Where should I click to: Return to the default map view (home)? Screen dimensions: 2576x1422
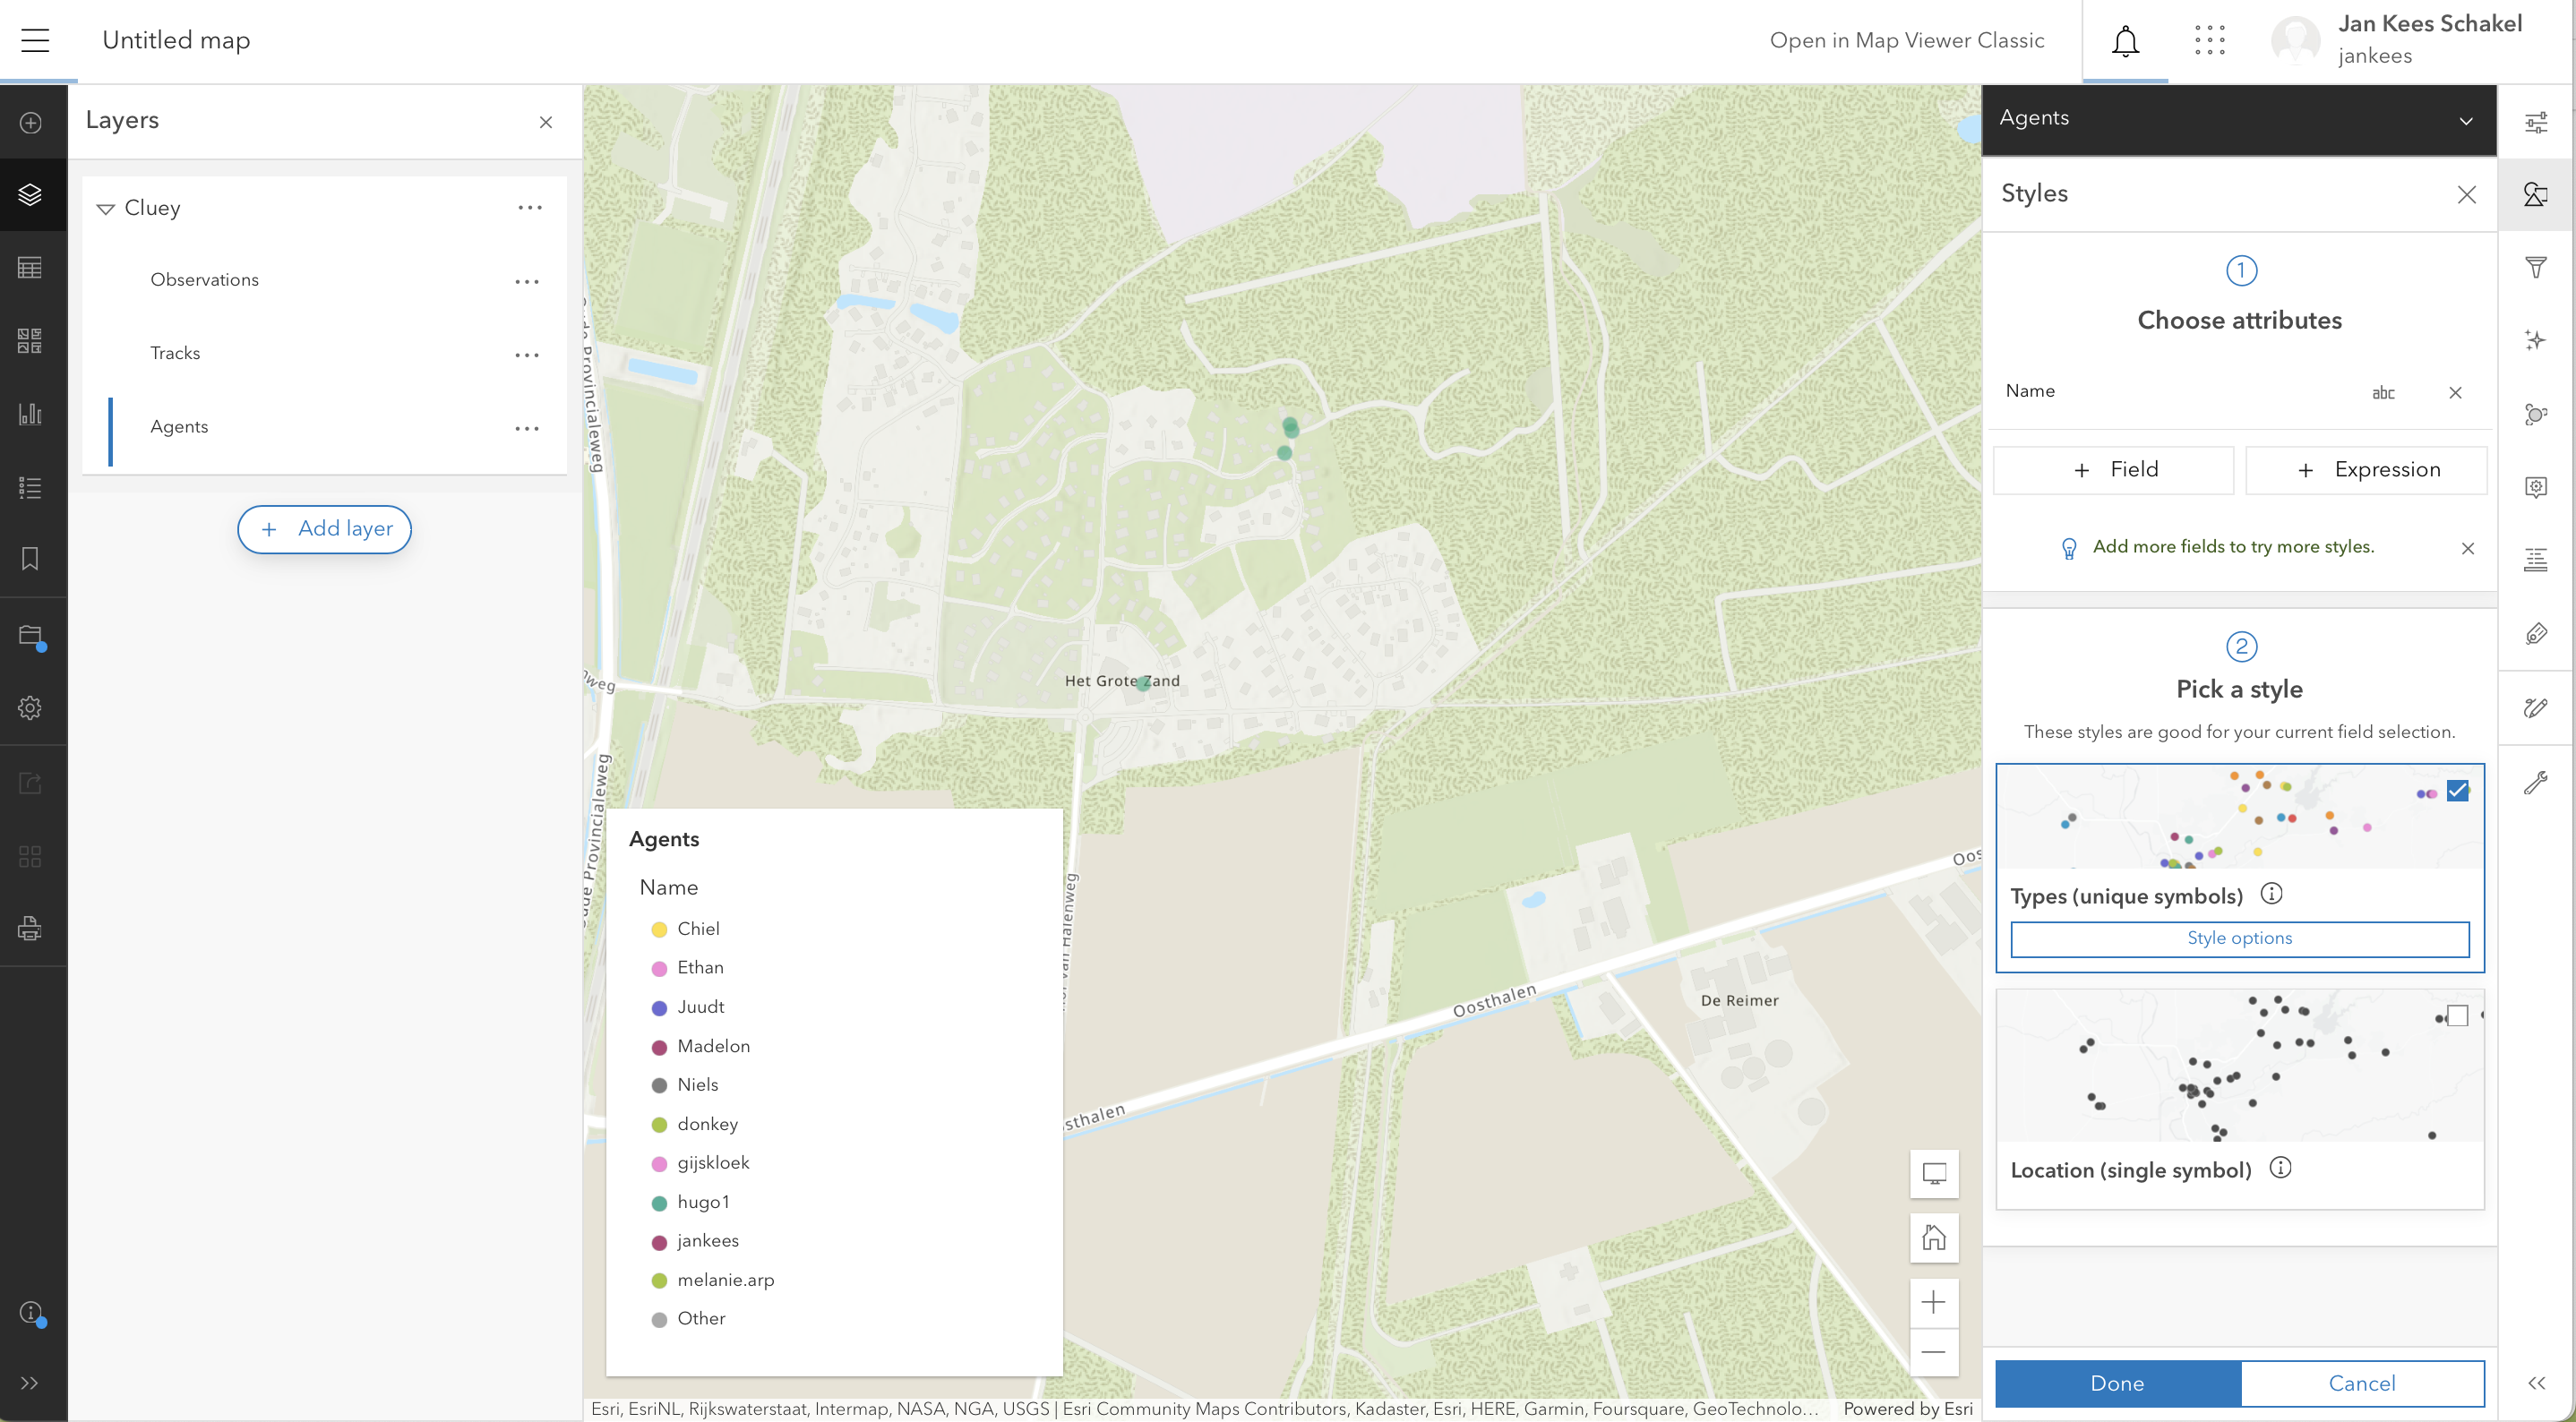[x=1933, y=1238]
